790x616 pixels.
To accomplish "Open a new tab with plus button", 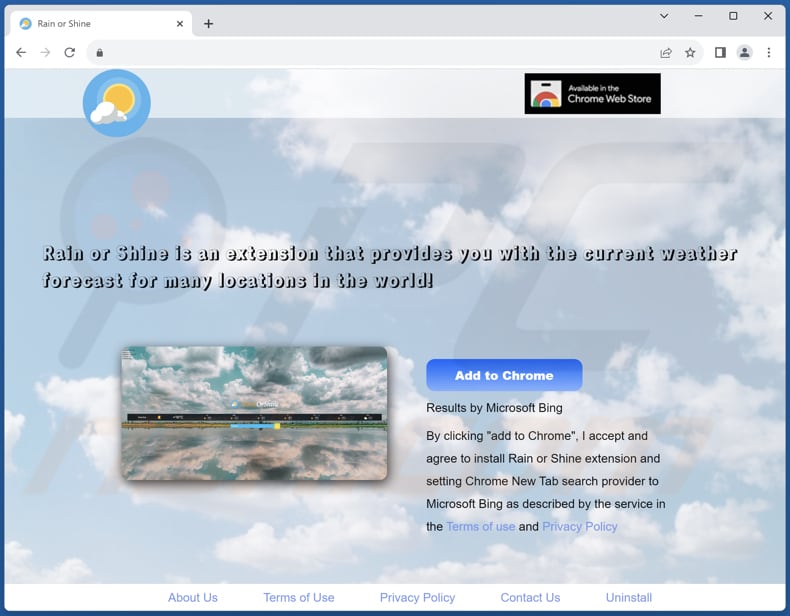I will click(x=209, y=24).
